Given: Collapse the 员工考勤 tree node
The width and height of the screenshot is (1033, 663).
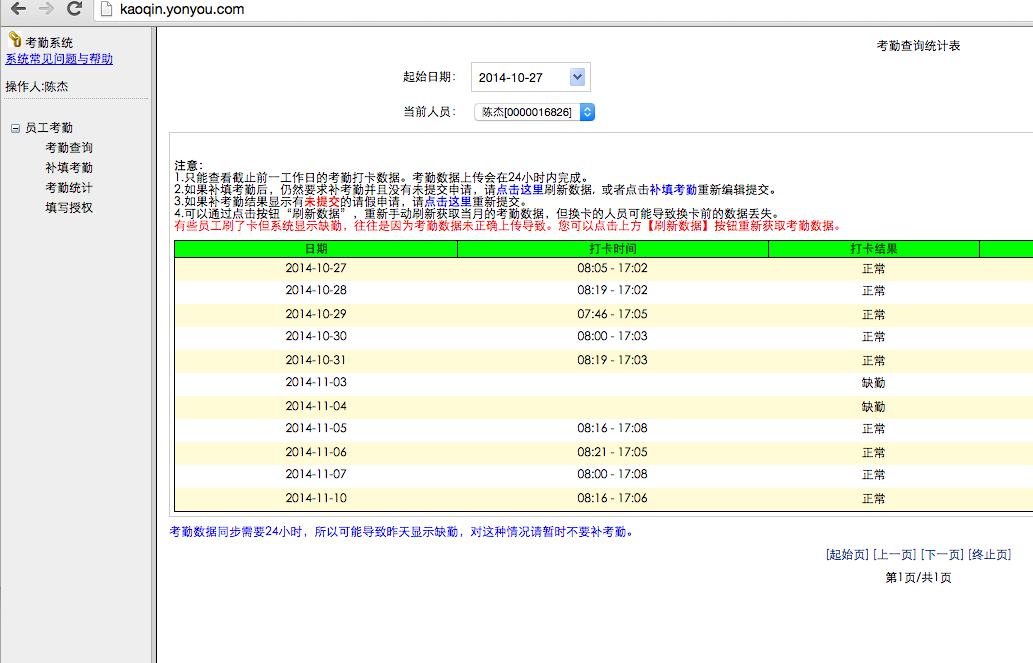Looking at the screenshot, I should (15, 128).
